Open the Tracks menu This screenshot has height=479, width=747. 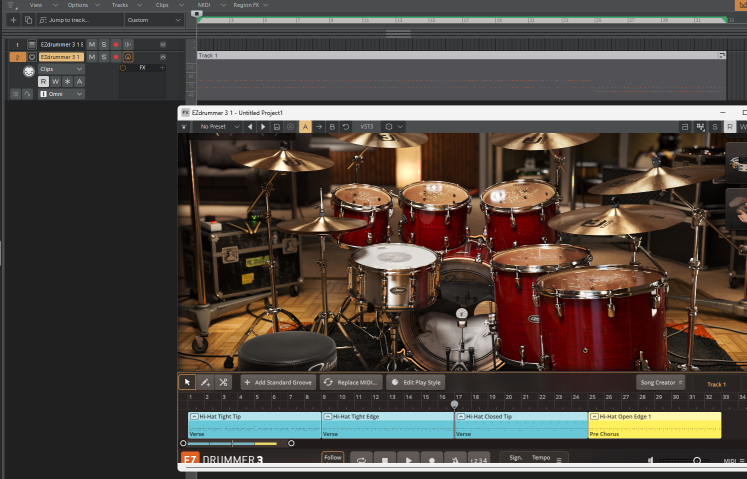pos(120,5)
